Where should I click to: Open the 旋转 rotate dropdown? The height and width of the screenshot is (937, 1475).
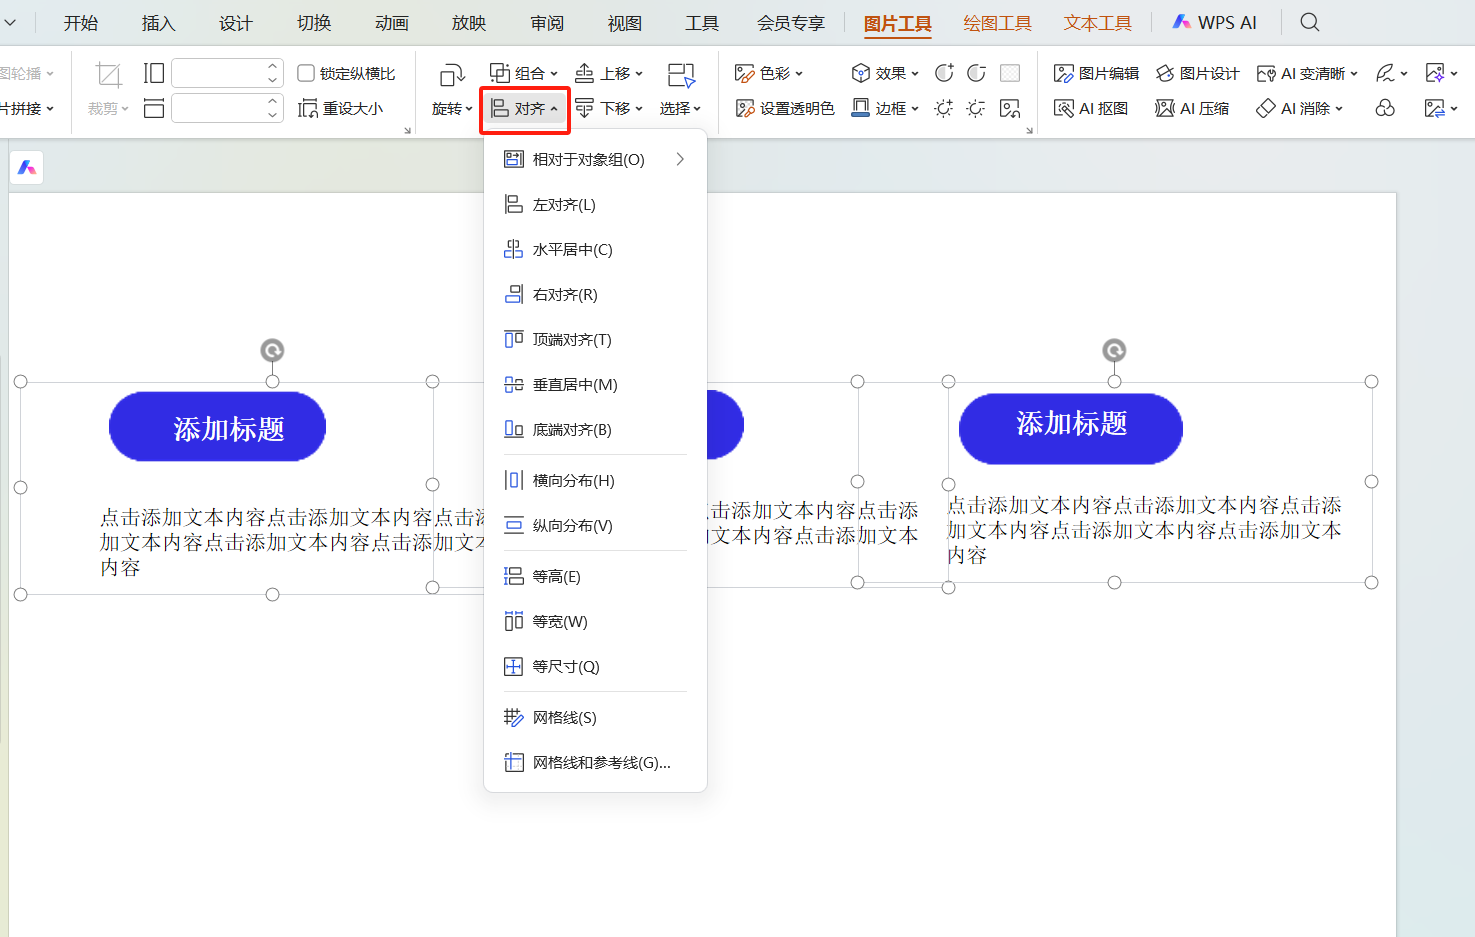coord(450,108)
